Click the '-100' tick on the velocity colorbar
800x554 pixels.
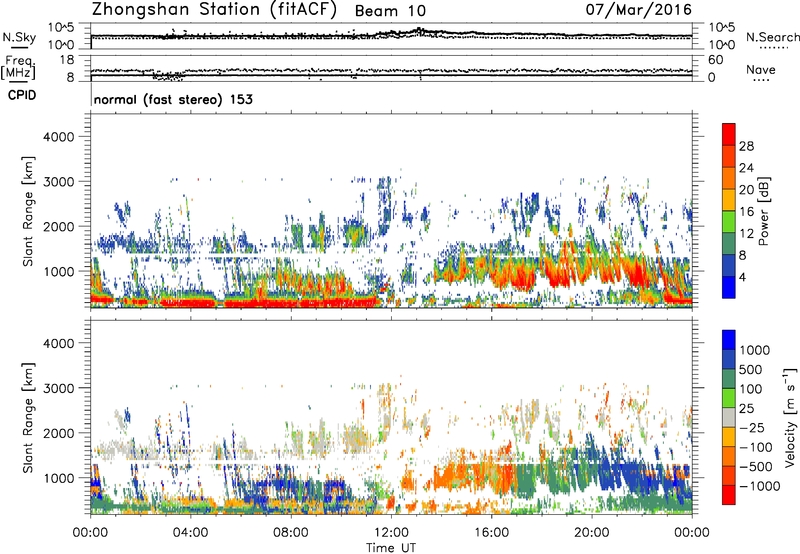click(x=756, y=447)
